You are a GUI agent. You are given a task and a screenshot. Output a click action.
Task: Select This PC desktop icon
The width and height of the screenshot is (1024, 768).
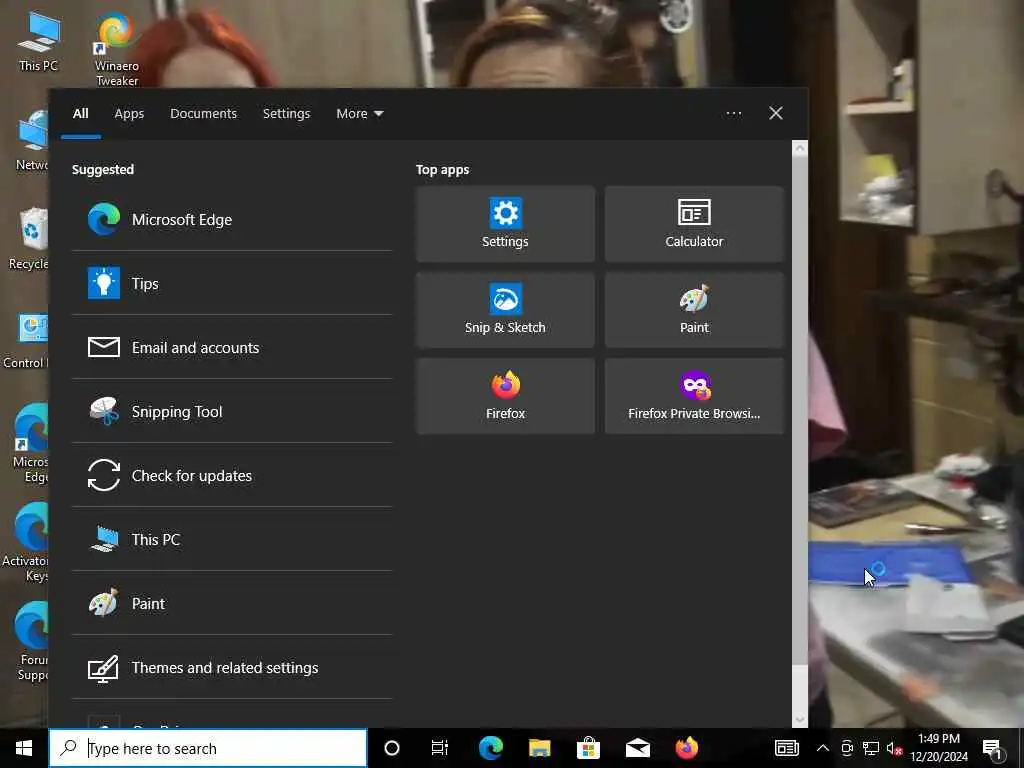pyautogui.click(x=39, y=41)
